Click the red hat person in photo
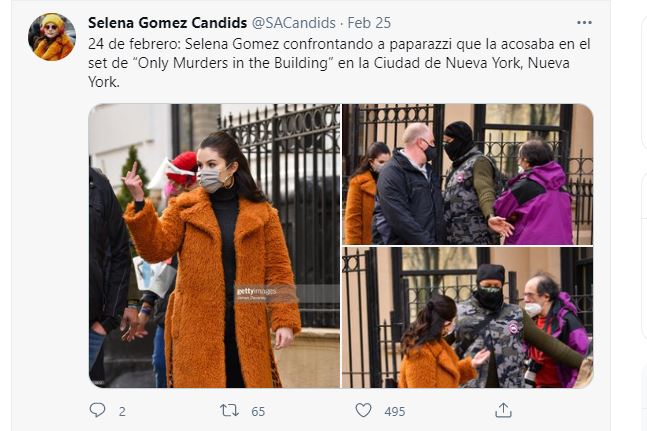The height and width of the screenshot is (431, 647). [181, 172]
